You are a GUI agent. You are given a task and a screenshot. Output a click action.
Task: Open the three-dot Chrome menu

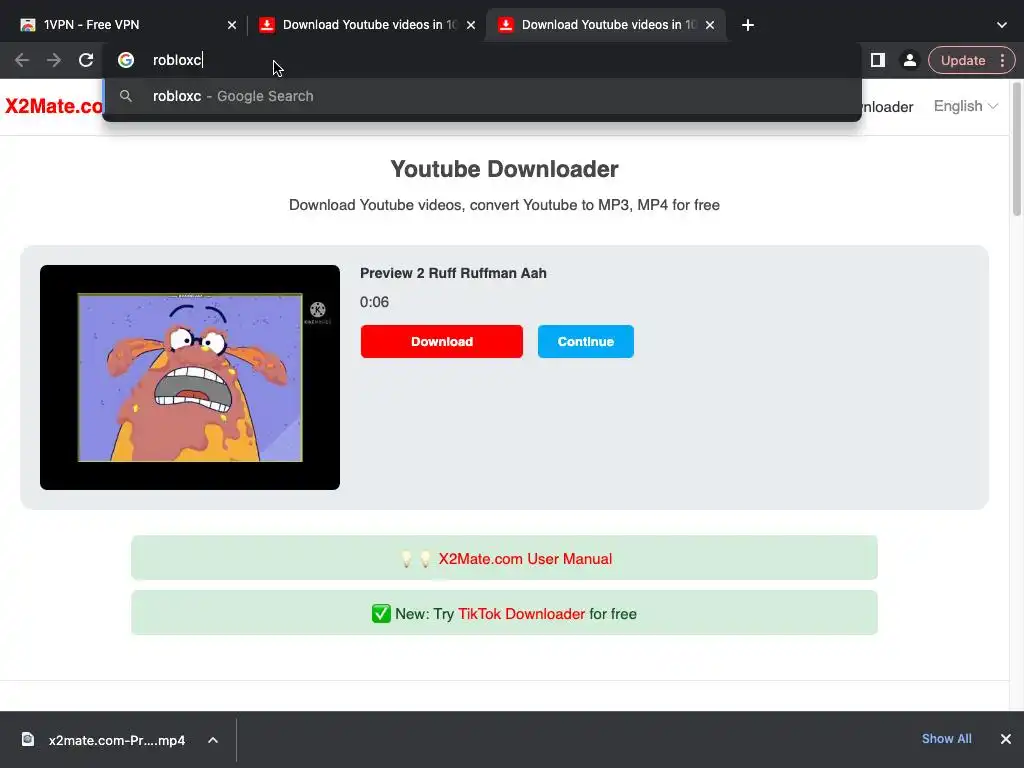pos(1002,60)
